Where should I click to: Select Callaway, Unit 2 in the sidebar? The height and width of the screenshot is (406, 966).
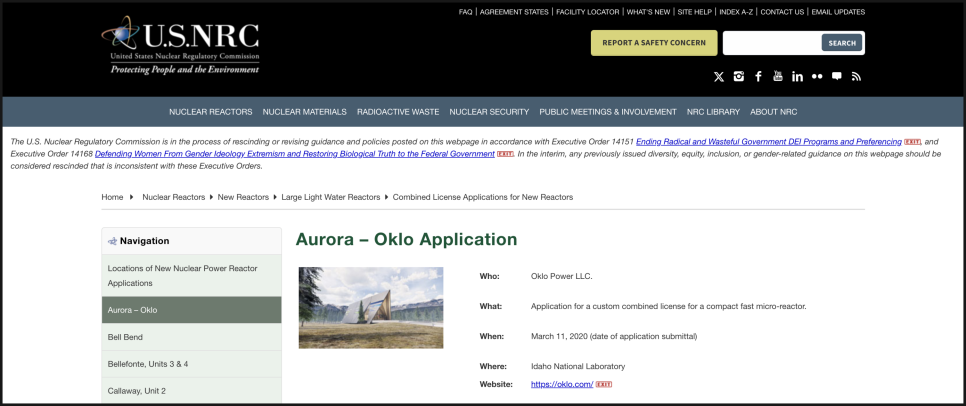click(192, 391)
